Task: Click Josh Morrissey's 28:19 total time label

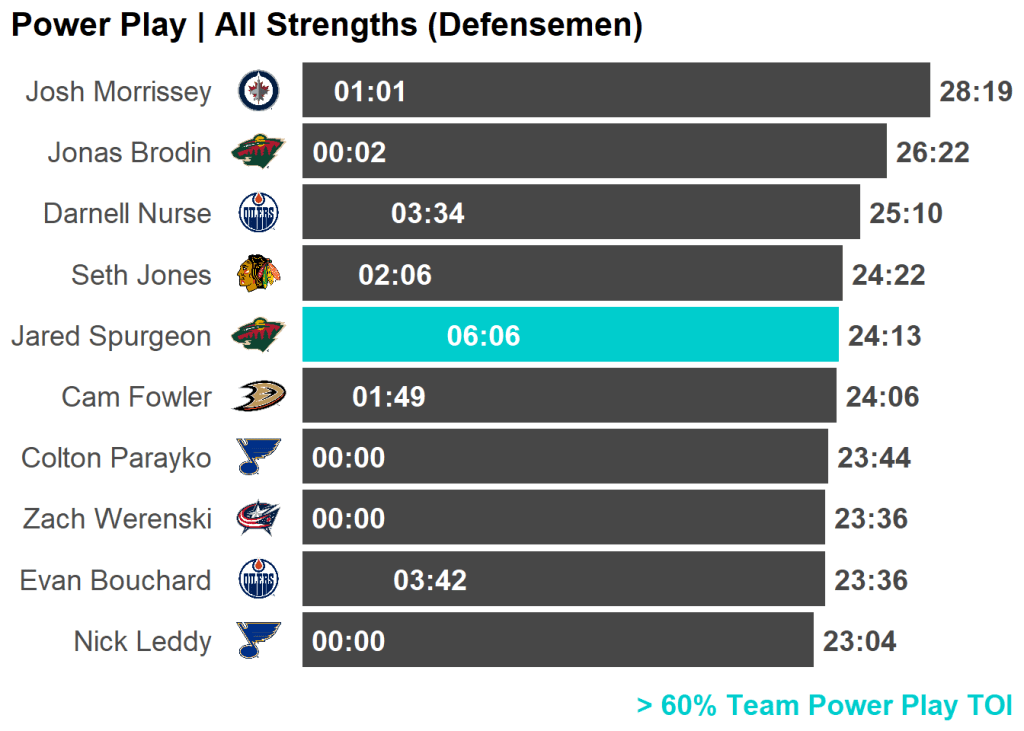Action: (976, 92)
